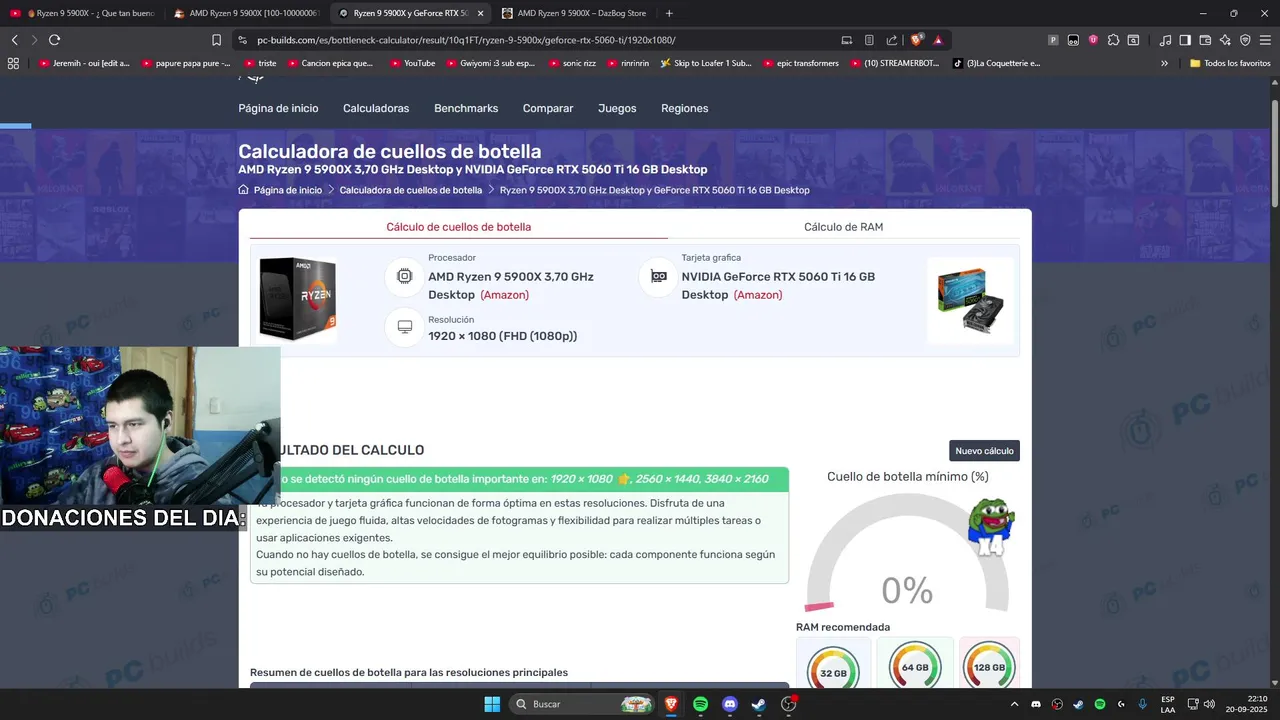Open the Brave Wallet icon

pos(1205,40)
